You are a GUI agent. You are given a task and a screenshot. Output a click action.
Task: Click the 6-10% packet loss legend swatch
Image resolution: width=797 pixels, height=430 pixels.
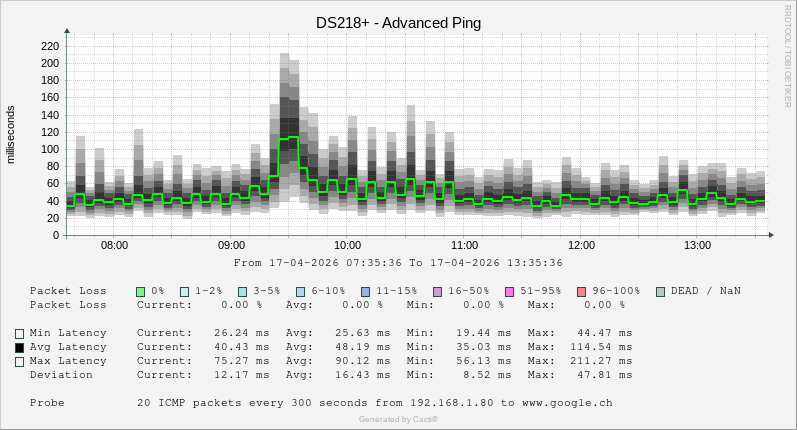[300, 291]
